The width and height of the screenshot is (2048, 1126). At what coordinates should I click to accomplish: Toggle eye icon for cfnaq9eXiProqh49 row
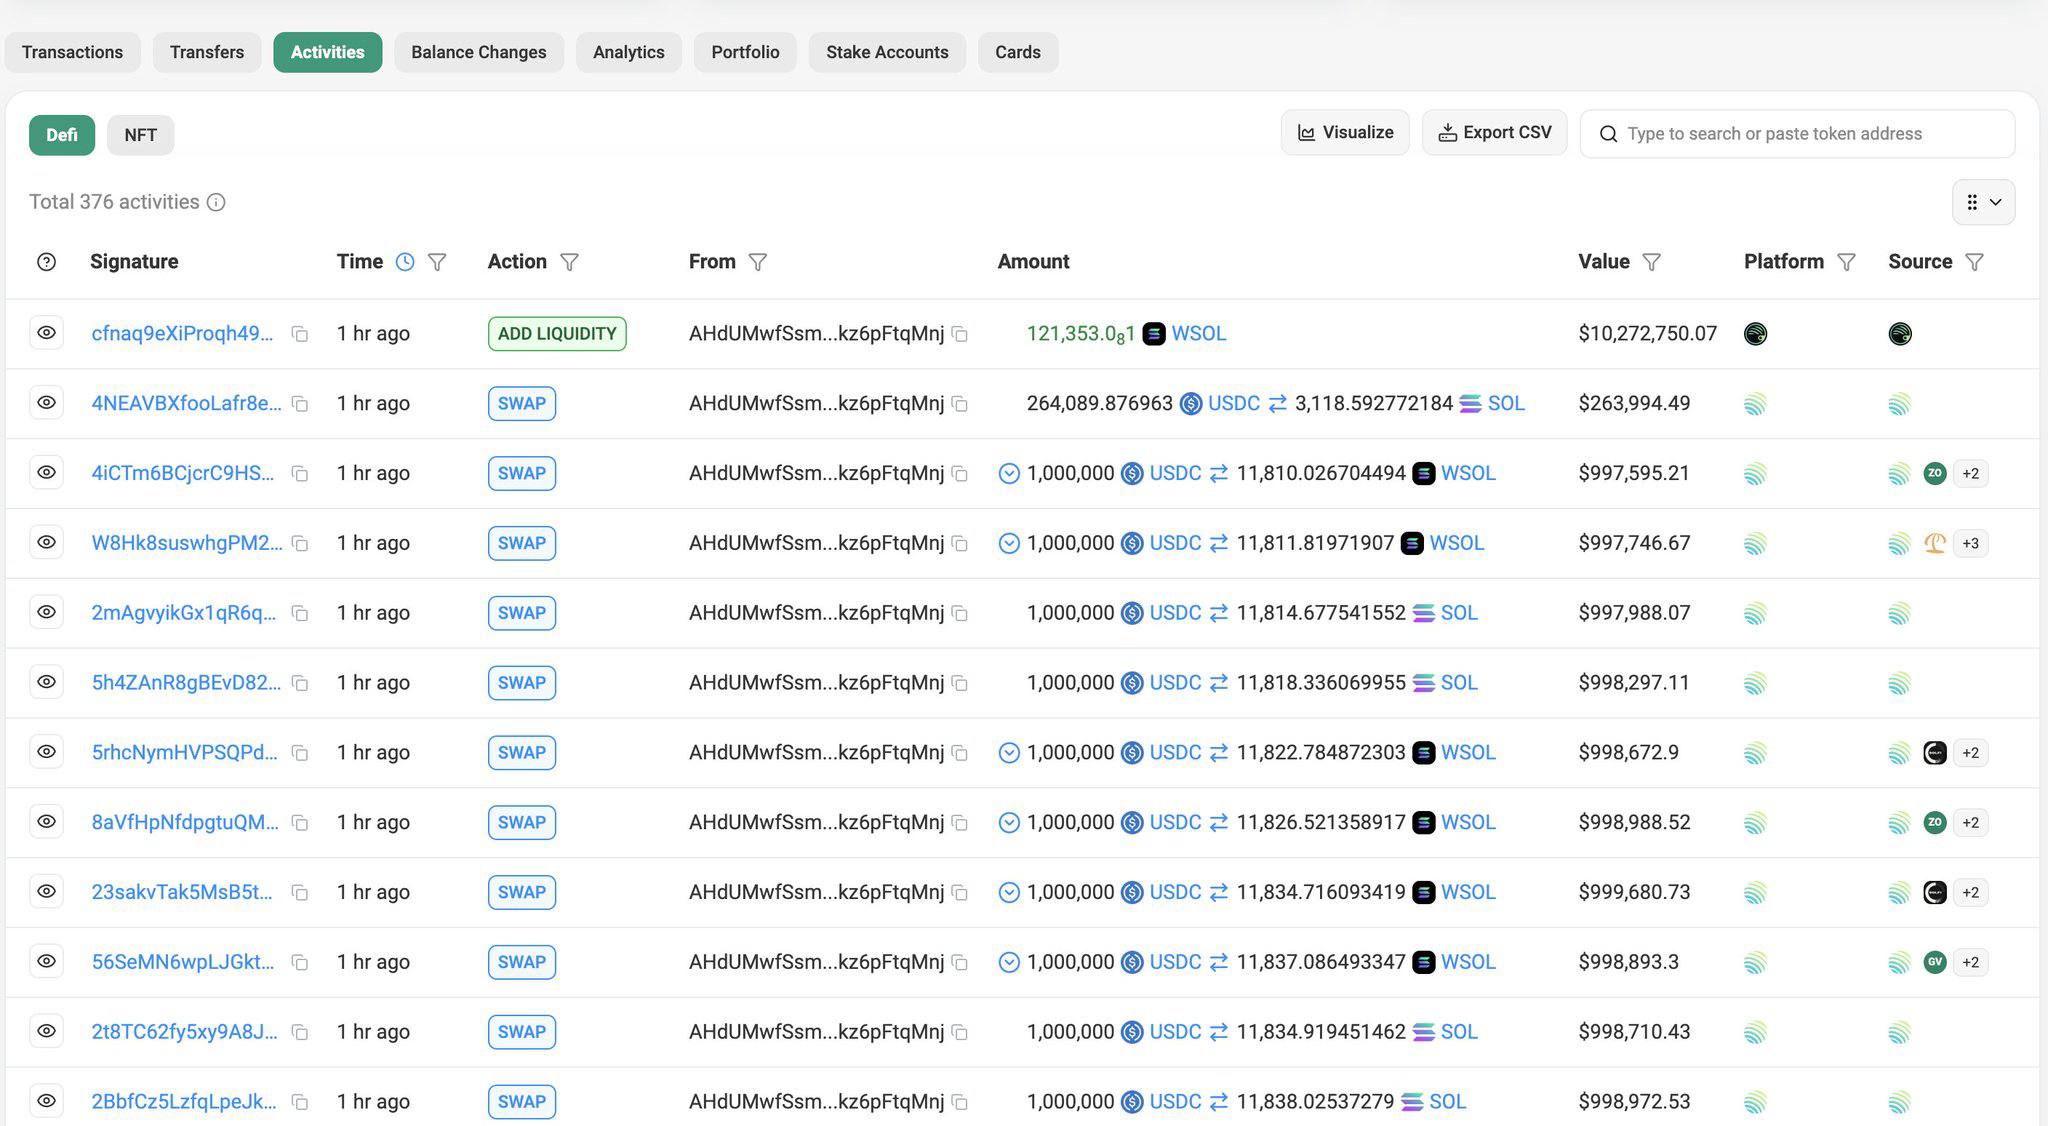pos(46,333)
